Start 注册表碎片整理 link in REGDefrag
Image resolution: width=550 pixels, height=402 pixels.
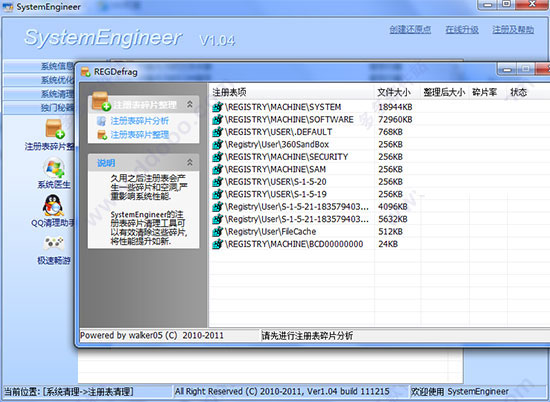[x=140, y=135]
